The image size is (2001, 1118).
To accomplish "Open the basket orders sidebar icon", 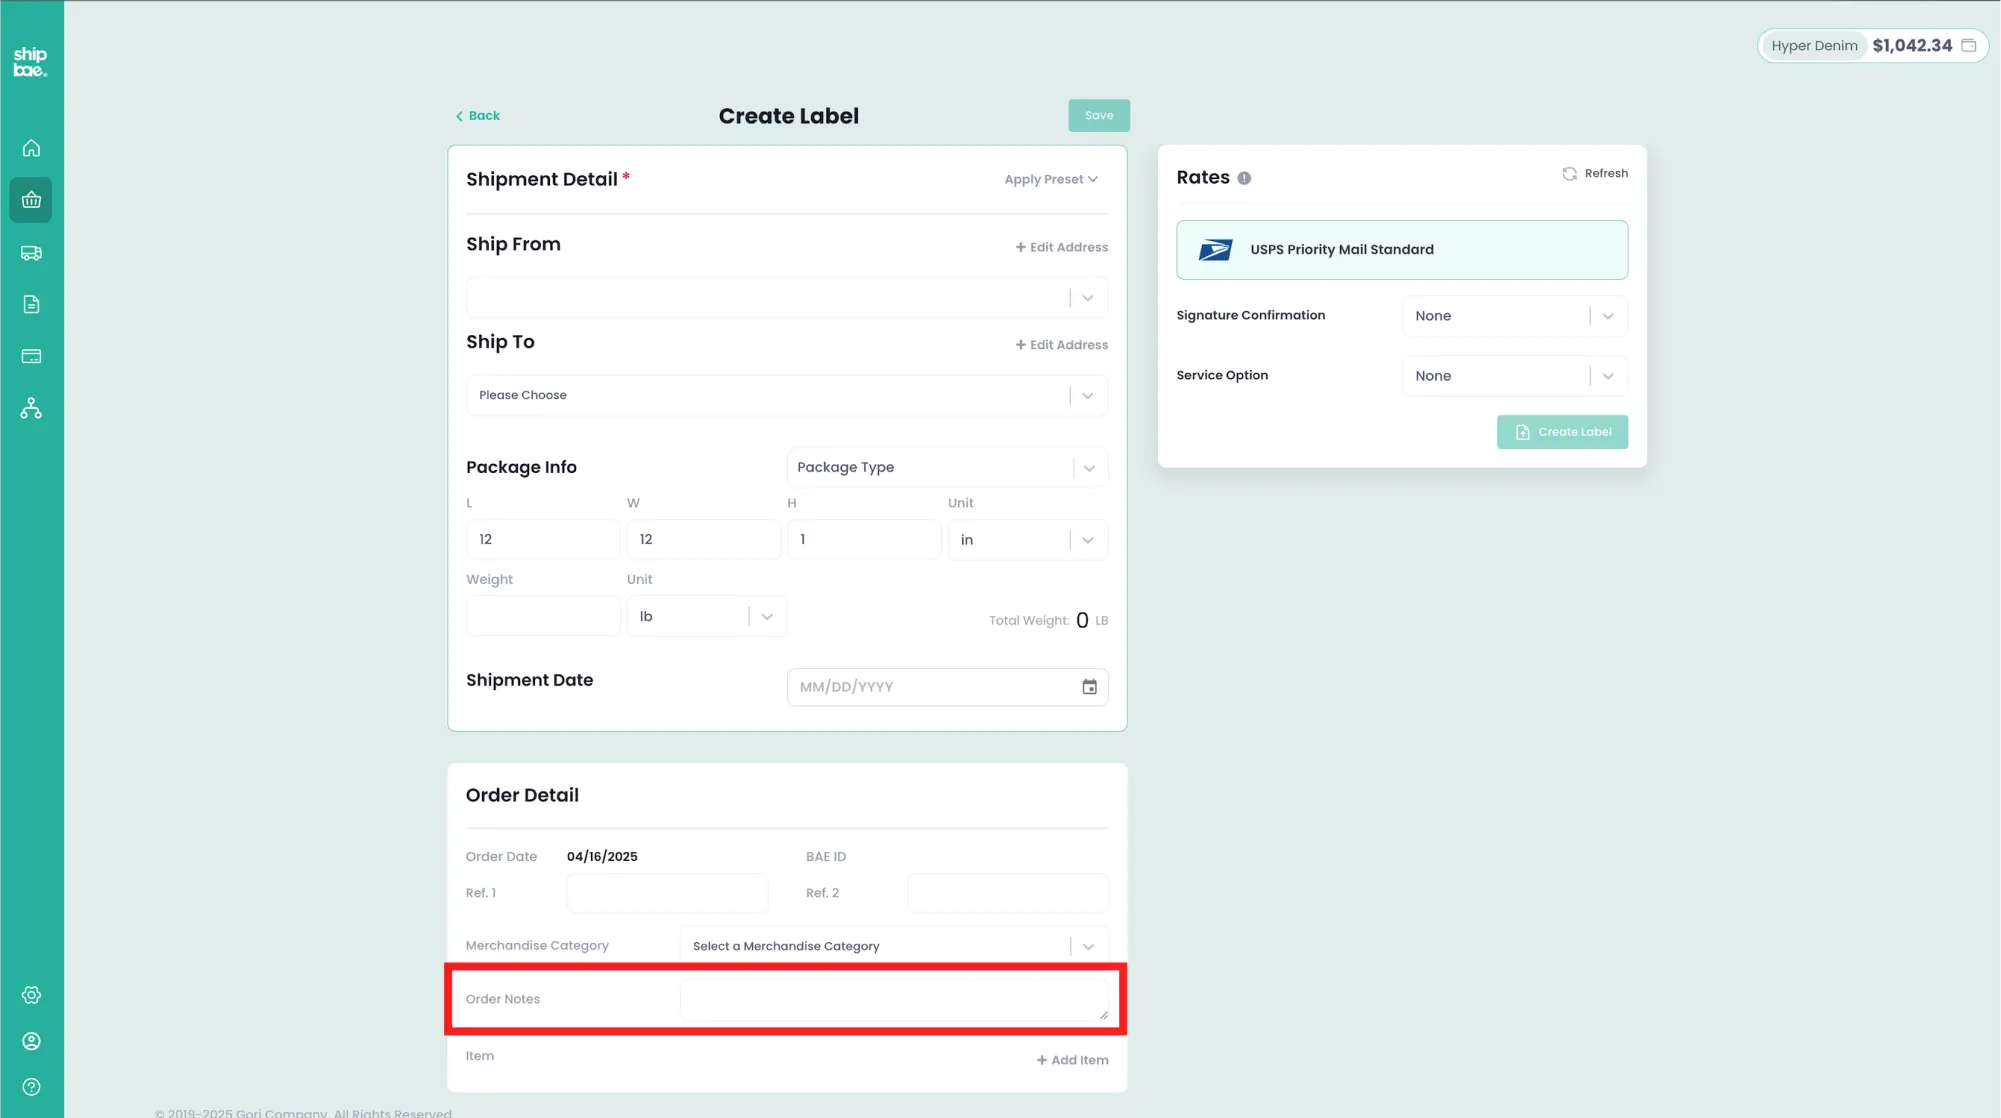I will (x=31, y=200).
